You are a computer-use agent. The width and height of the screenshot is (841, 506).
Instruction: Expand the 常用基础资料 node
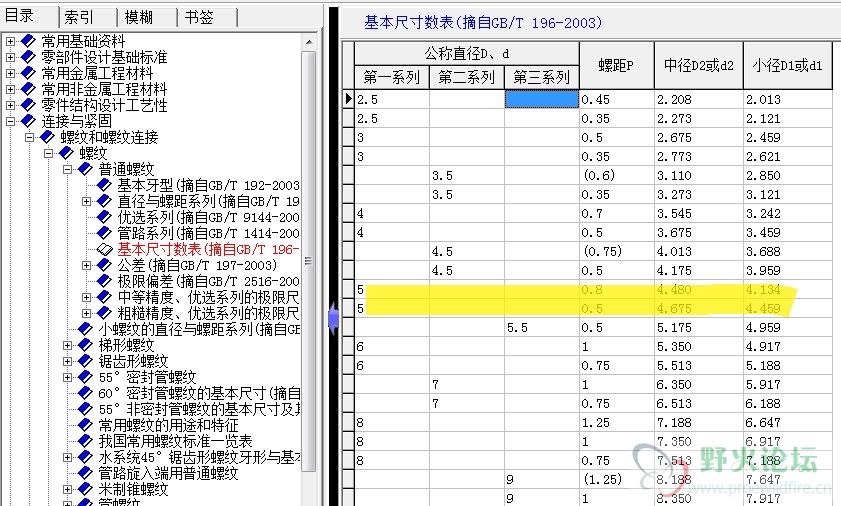(11, 41)
